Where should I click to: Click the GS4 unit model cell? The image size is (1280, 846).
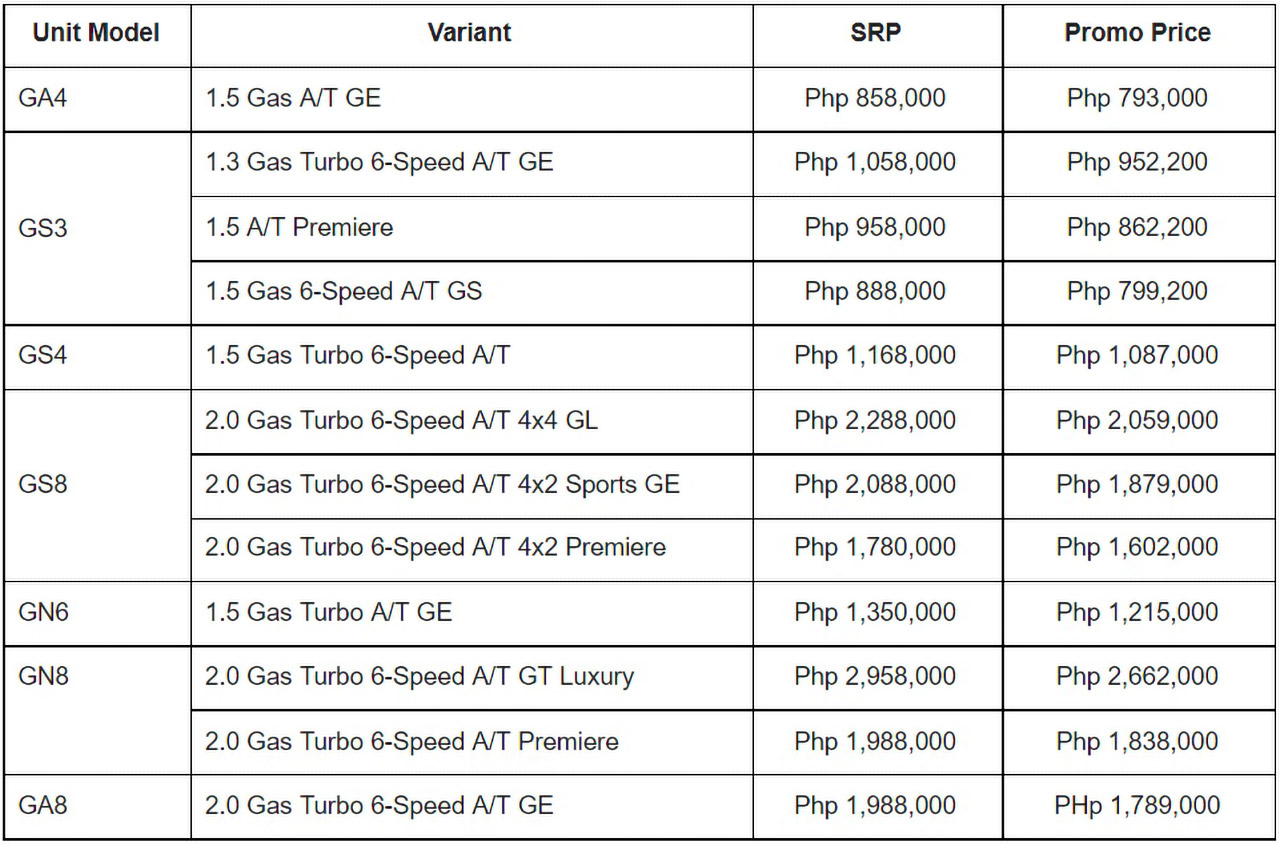[43, 356]
